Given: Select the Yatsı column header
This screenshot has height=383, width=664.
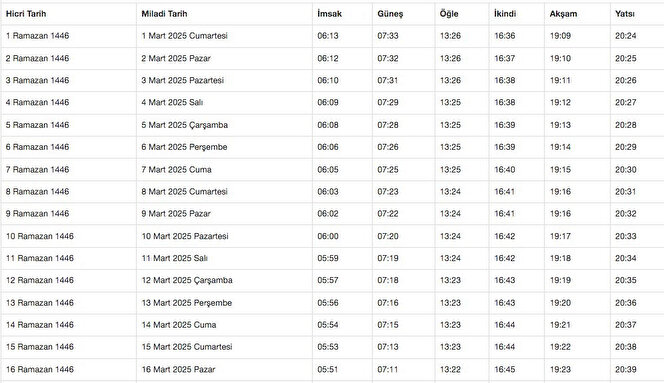Looking at the screenshot, I should coord(625,14).
